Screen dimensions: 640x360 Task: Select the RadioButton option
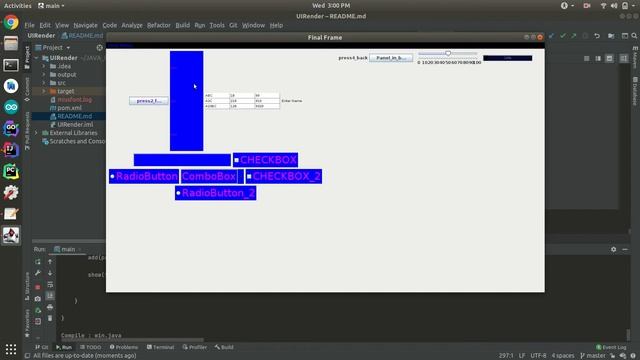pos(112,176)
